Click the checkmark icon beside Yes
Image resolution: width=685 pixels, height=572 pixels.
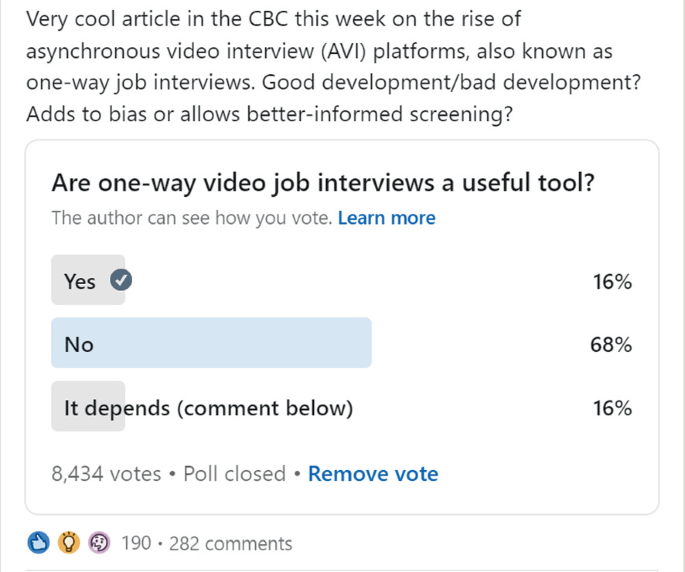pos(120,281)
